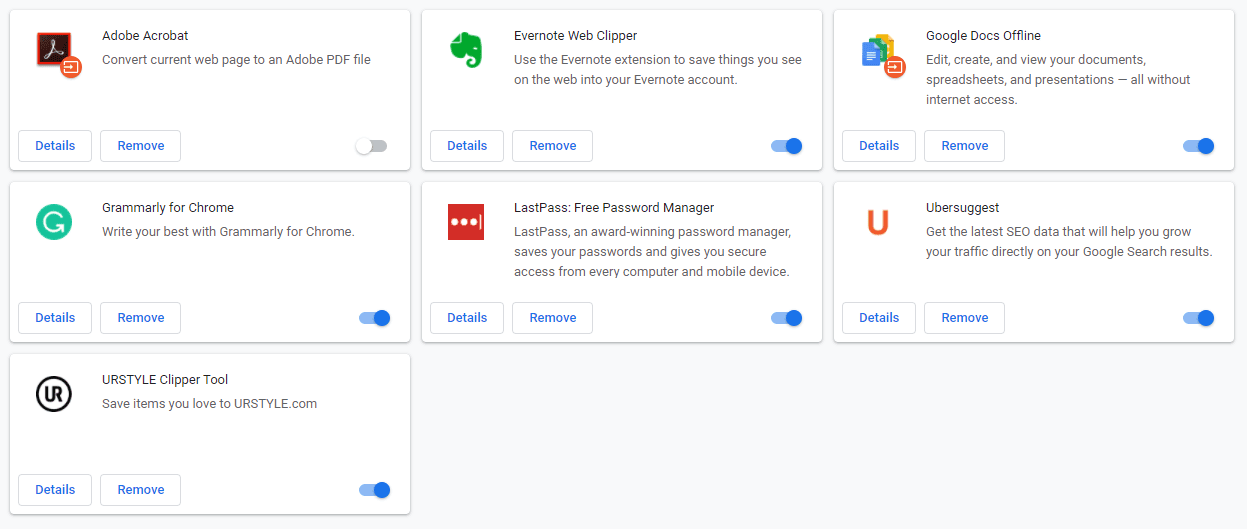The height and width of the screenshot is (529, 1247).
Task: Click the LastPass red icon
Action: click(x=466, y=222)
